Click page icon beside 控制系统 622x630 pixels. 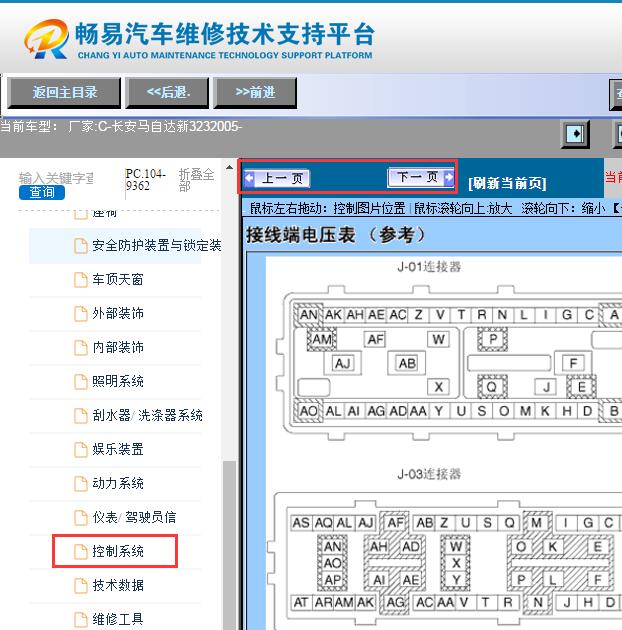[x=81, y=552]
